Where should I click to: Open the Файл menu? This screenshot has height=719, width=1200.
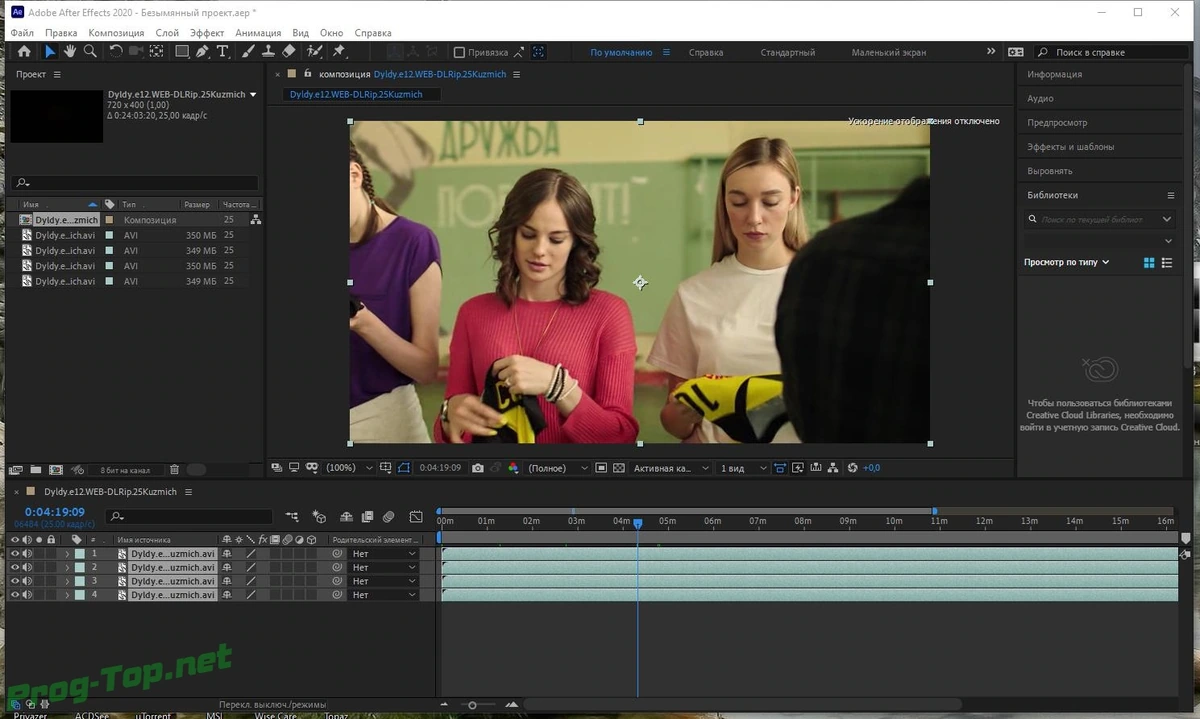tap(22, 33)
